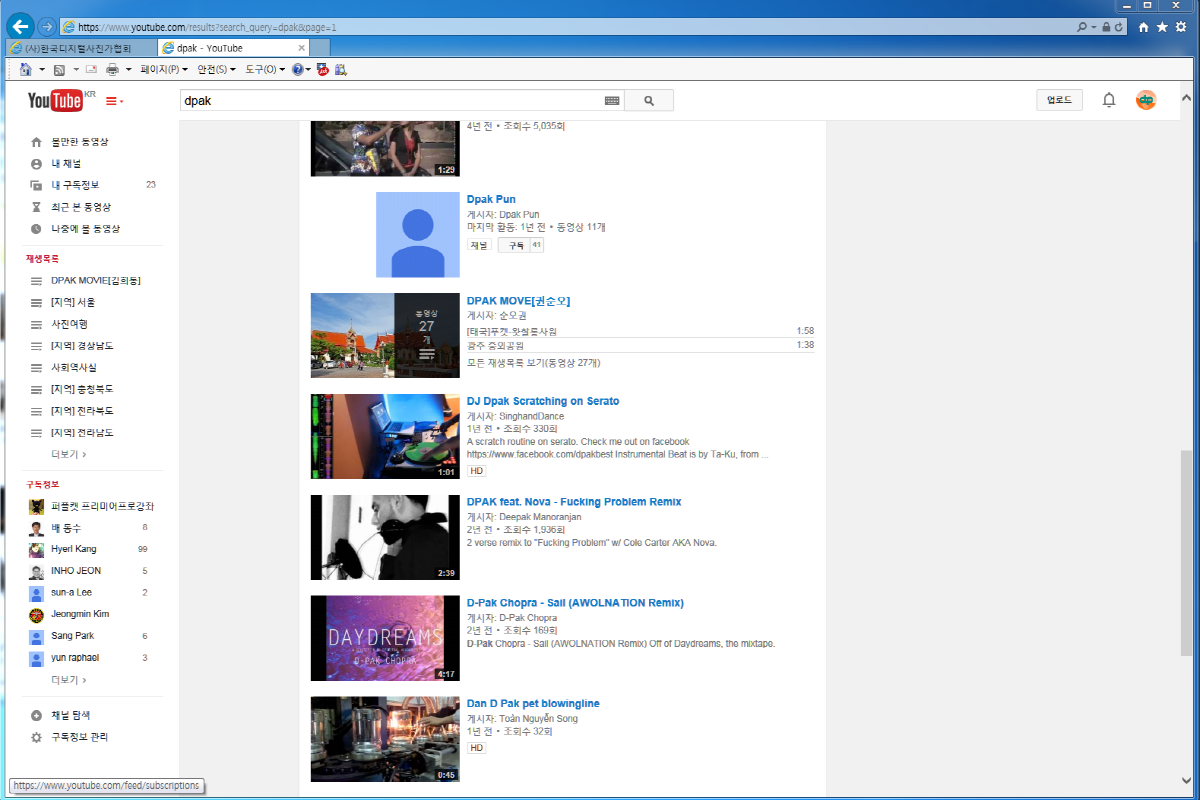Click the 업로드 upload button
The width and height of the screenshot is (1200, 800).
(1059, 100)
